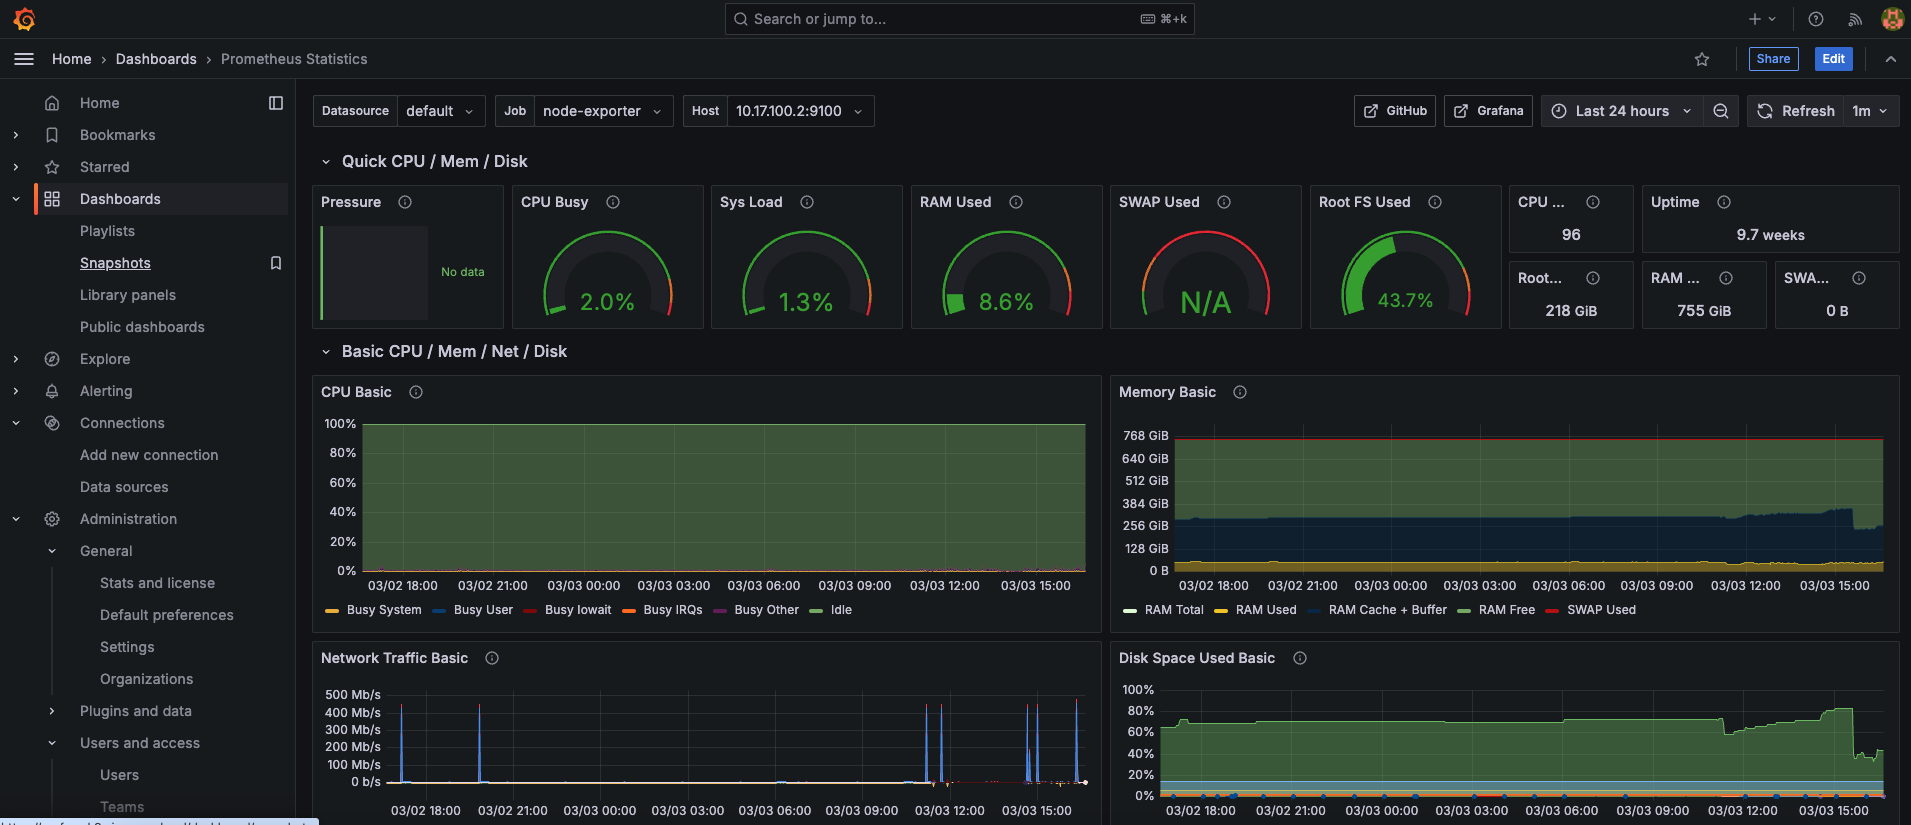Click the Search or jump to field
This screenshot has height=825, width=1911.
[940, 19]
